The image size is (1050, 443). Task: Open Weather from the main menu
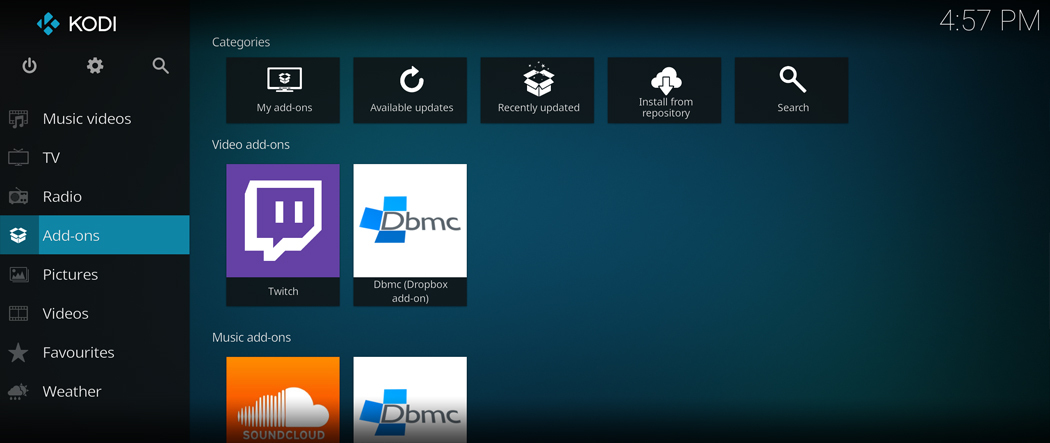pos(94,391)
